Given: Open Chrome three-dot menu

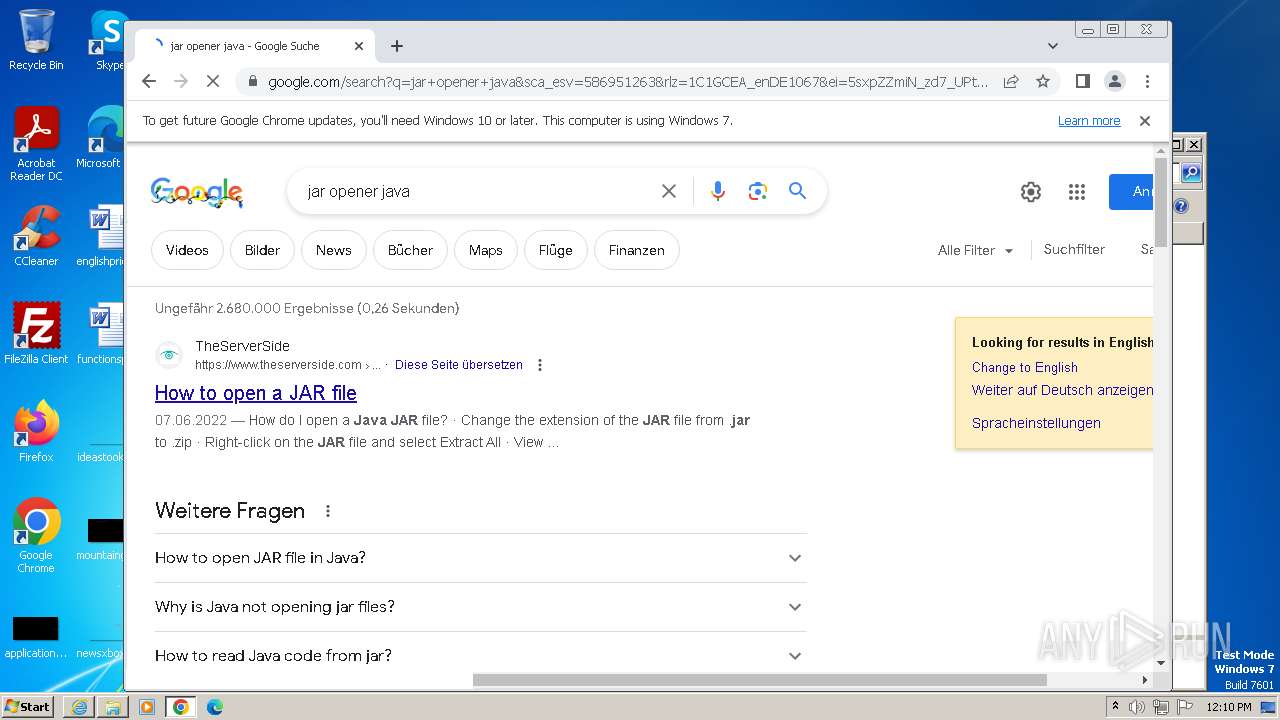Looking at the screenshot, I should (x=1147, y=81).
